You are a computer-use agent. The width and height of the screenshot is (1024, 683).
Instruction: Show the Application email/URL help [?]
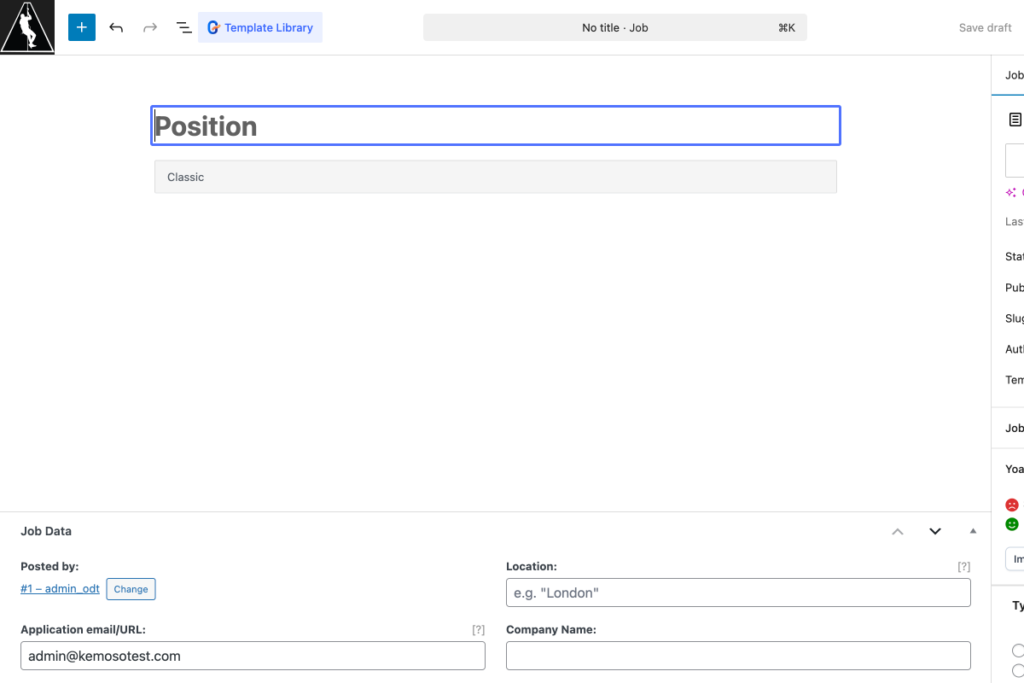pos(479,630)
